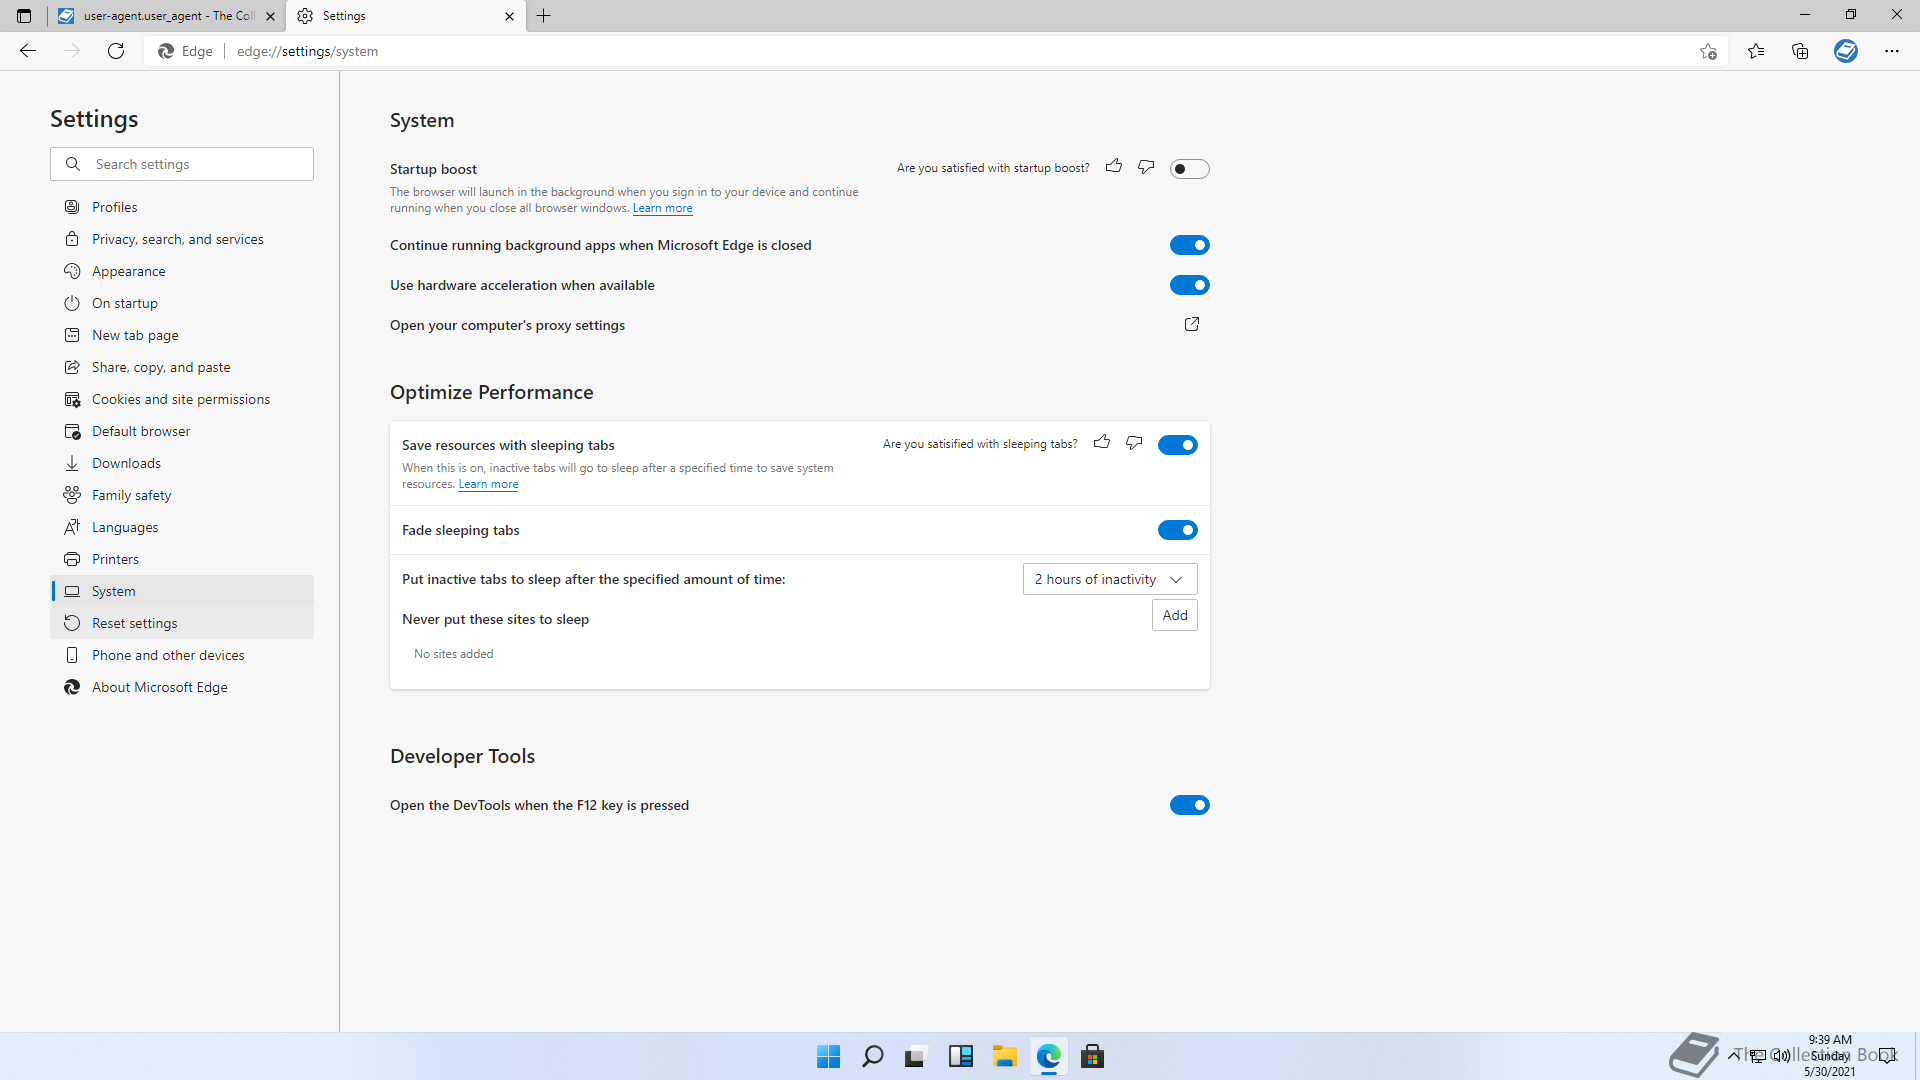Image resolution: width=1920 pixels, height=1080 pixels.
Task: Close the Settings tab
Action: click(509, 16)
